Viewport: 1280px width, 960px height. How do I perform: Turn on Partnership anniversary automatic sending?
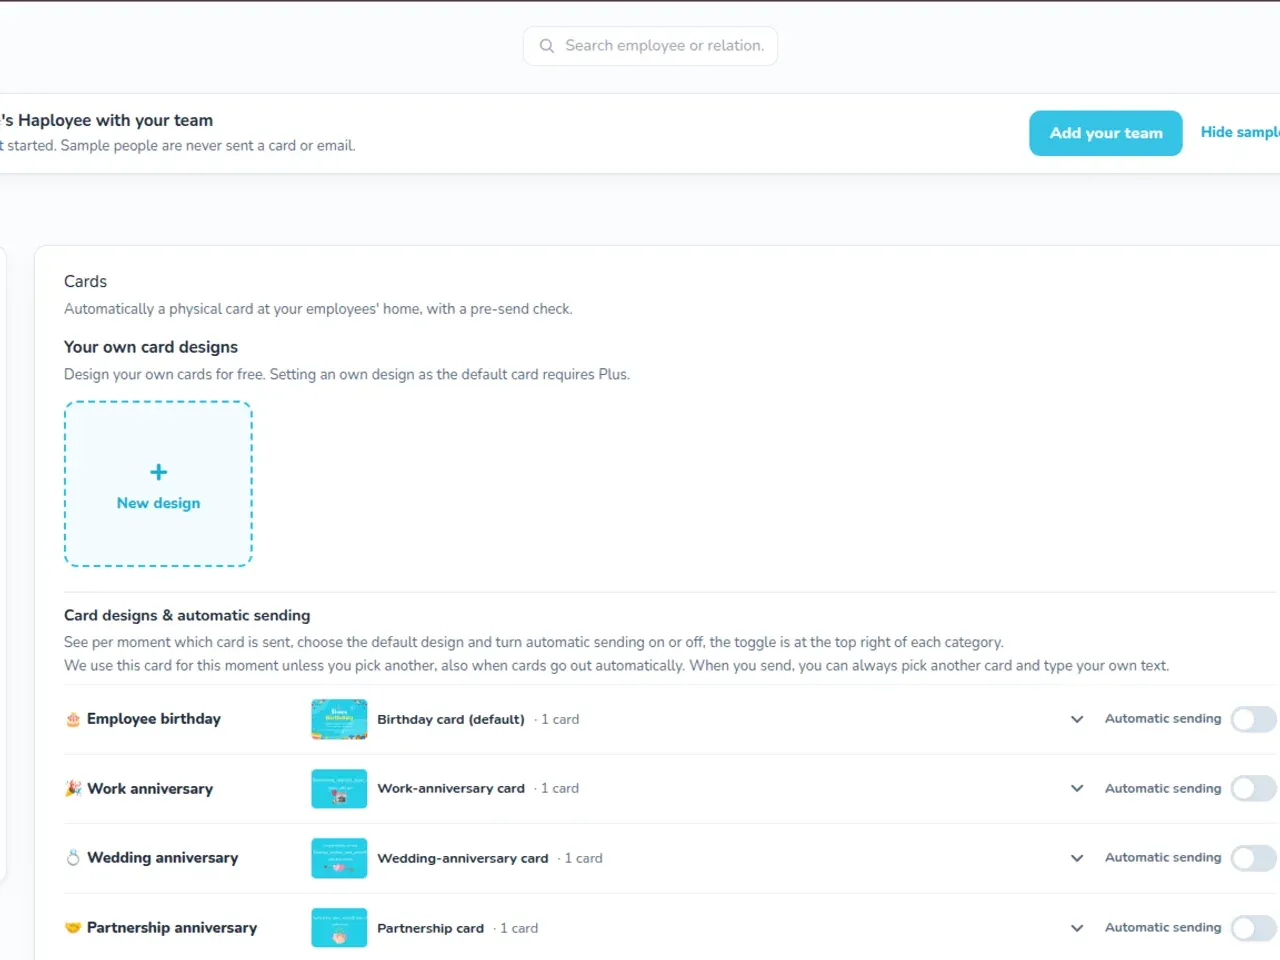1254,928
